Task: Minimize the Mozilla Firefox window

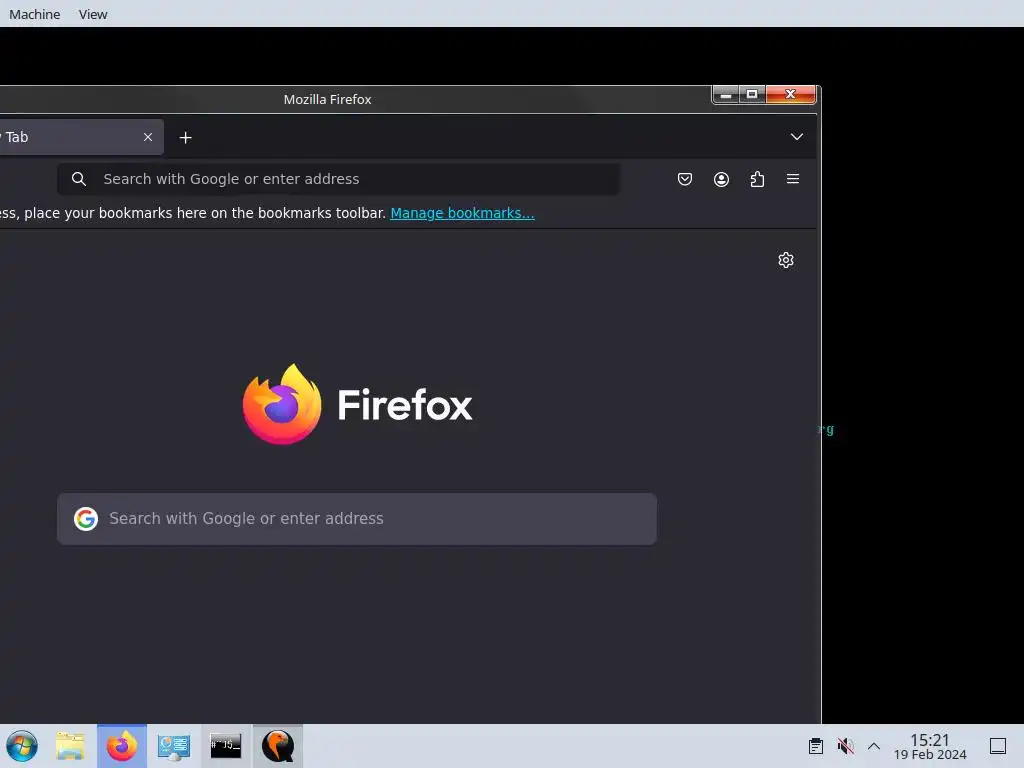Action: pyautogui.click(x=726, y=95)
